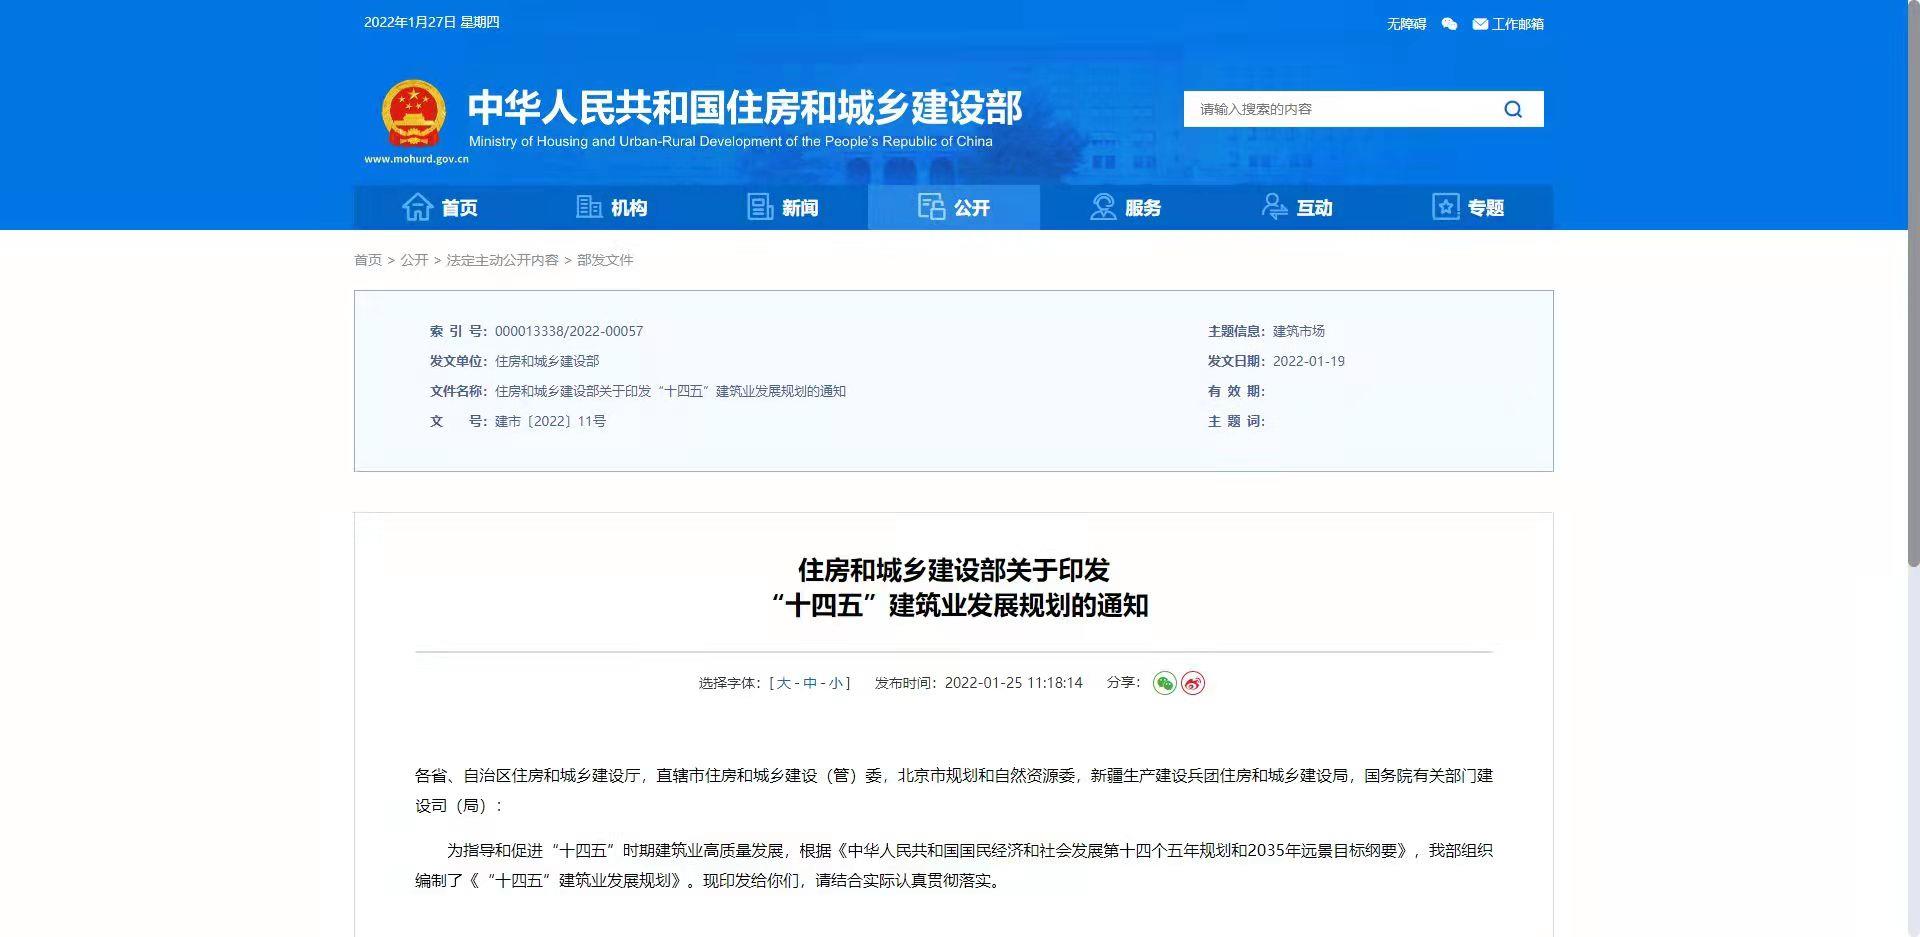Click the national emblem logo
Viewport: 1920px width, 937px height.
click(x=414, y=114)
